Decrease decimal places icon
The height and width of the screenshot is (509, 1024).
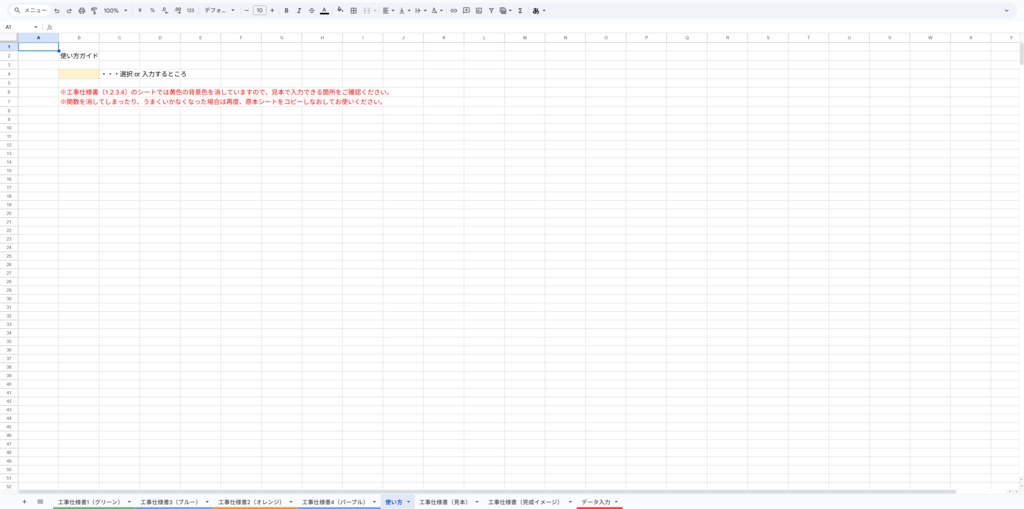(165, 11)
